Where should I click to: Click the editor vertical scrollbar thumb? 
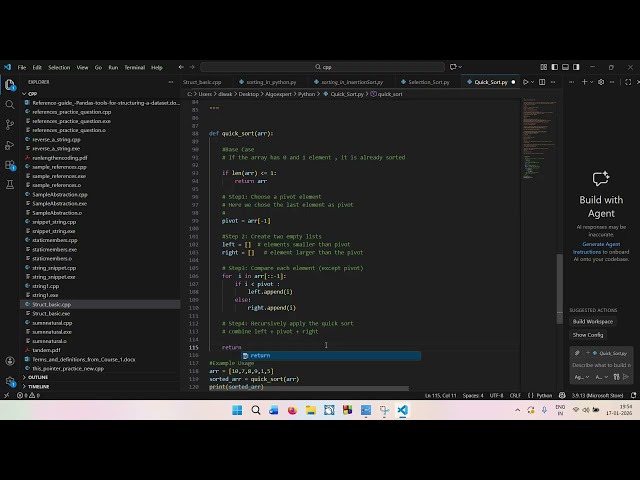[560, 289]
